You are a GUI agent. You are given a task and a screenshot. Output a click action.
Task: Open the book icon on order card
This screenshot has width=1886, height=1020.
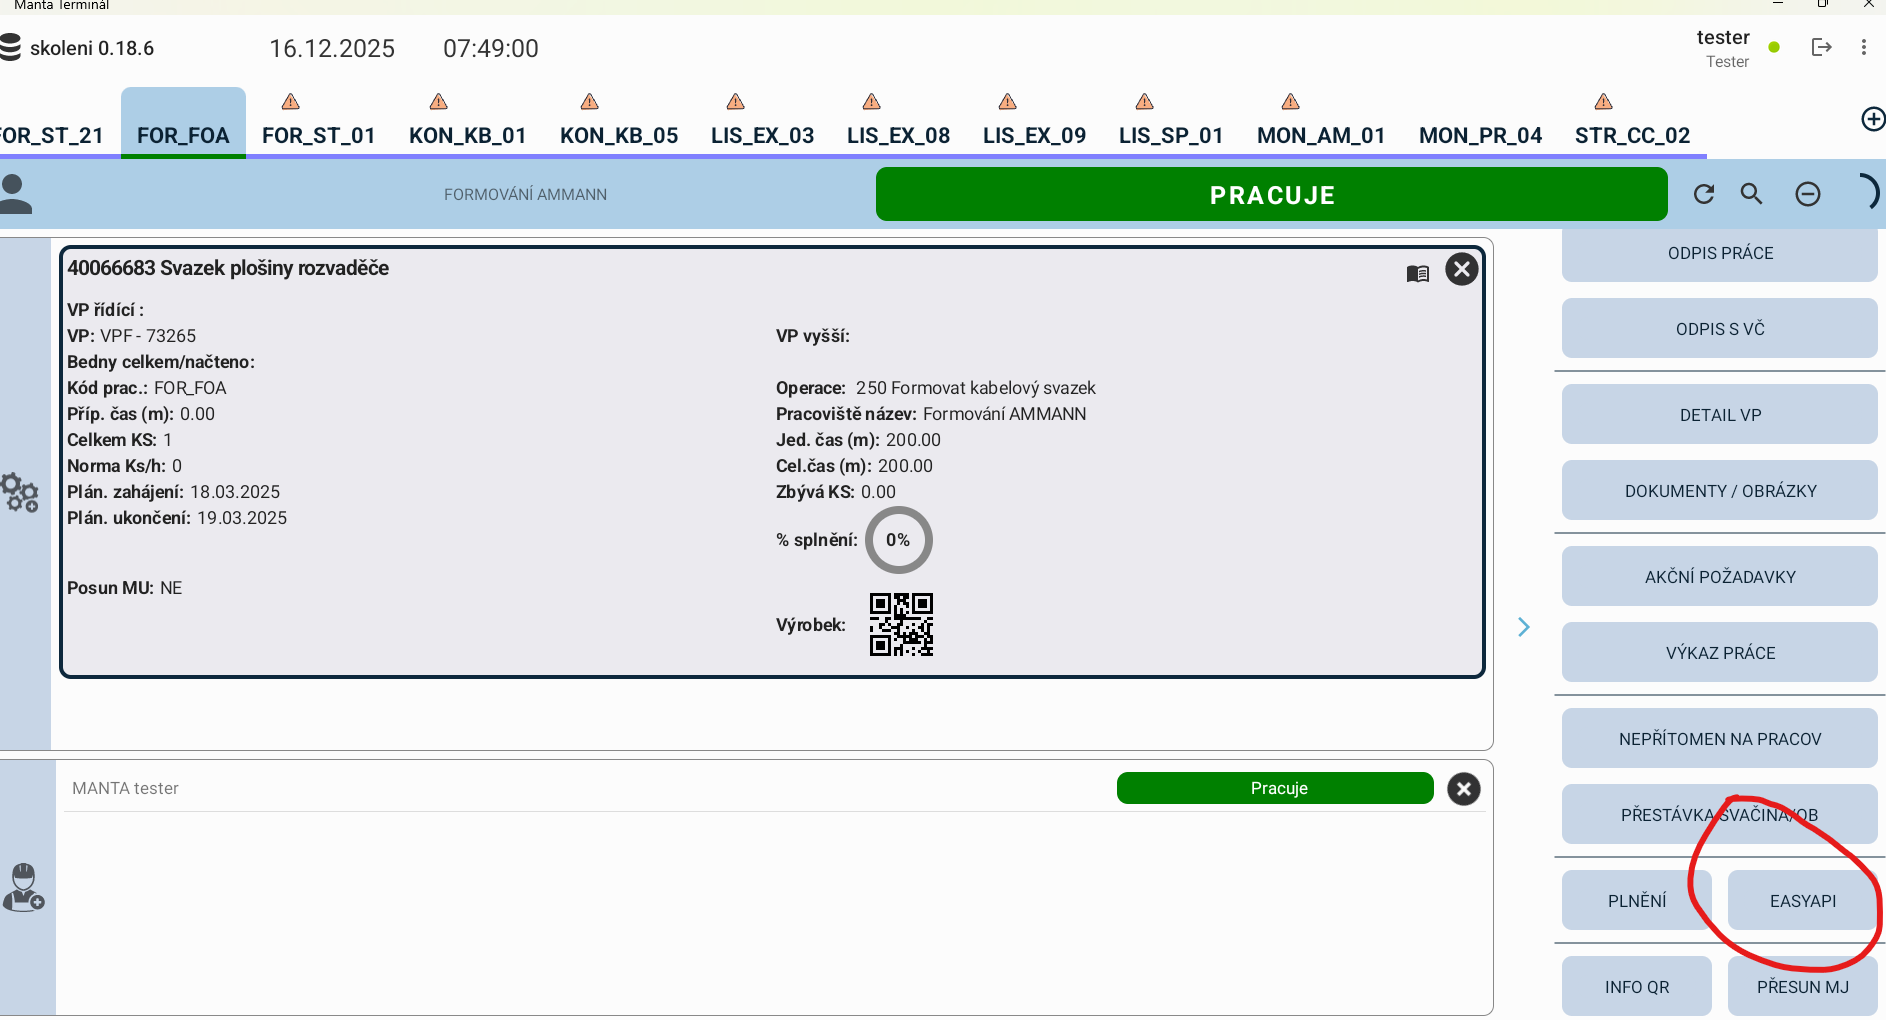1417,273
